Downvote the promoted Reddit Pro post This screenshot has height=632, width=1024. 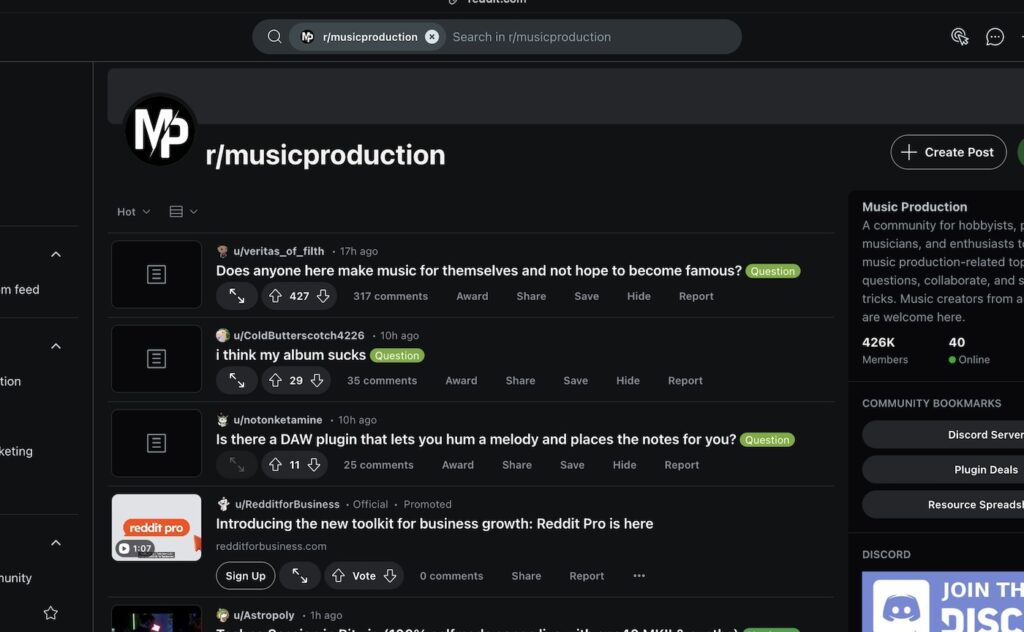[x=390, y=576]
